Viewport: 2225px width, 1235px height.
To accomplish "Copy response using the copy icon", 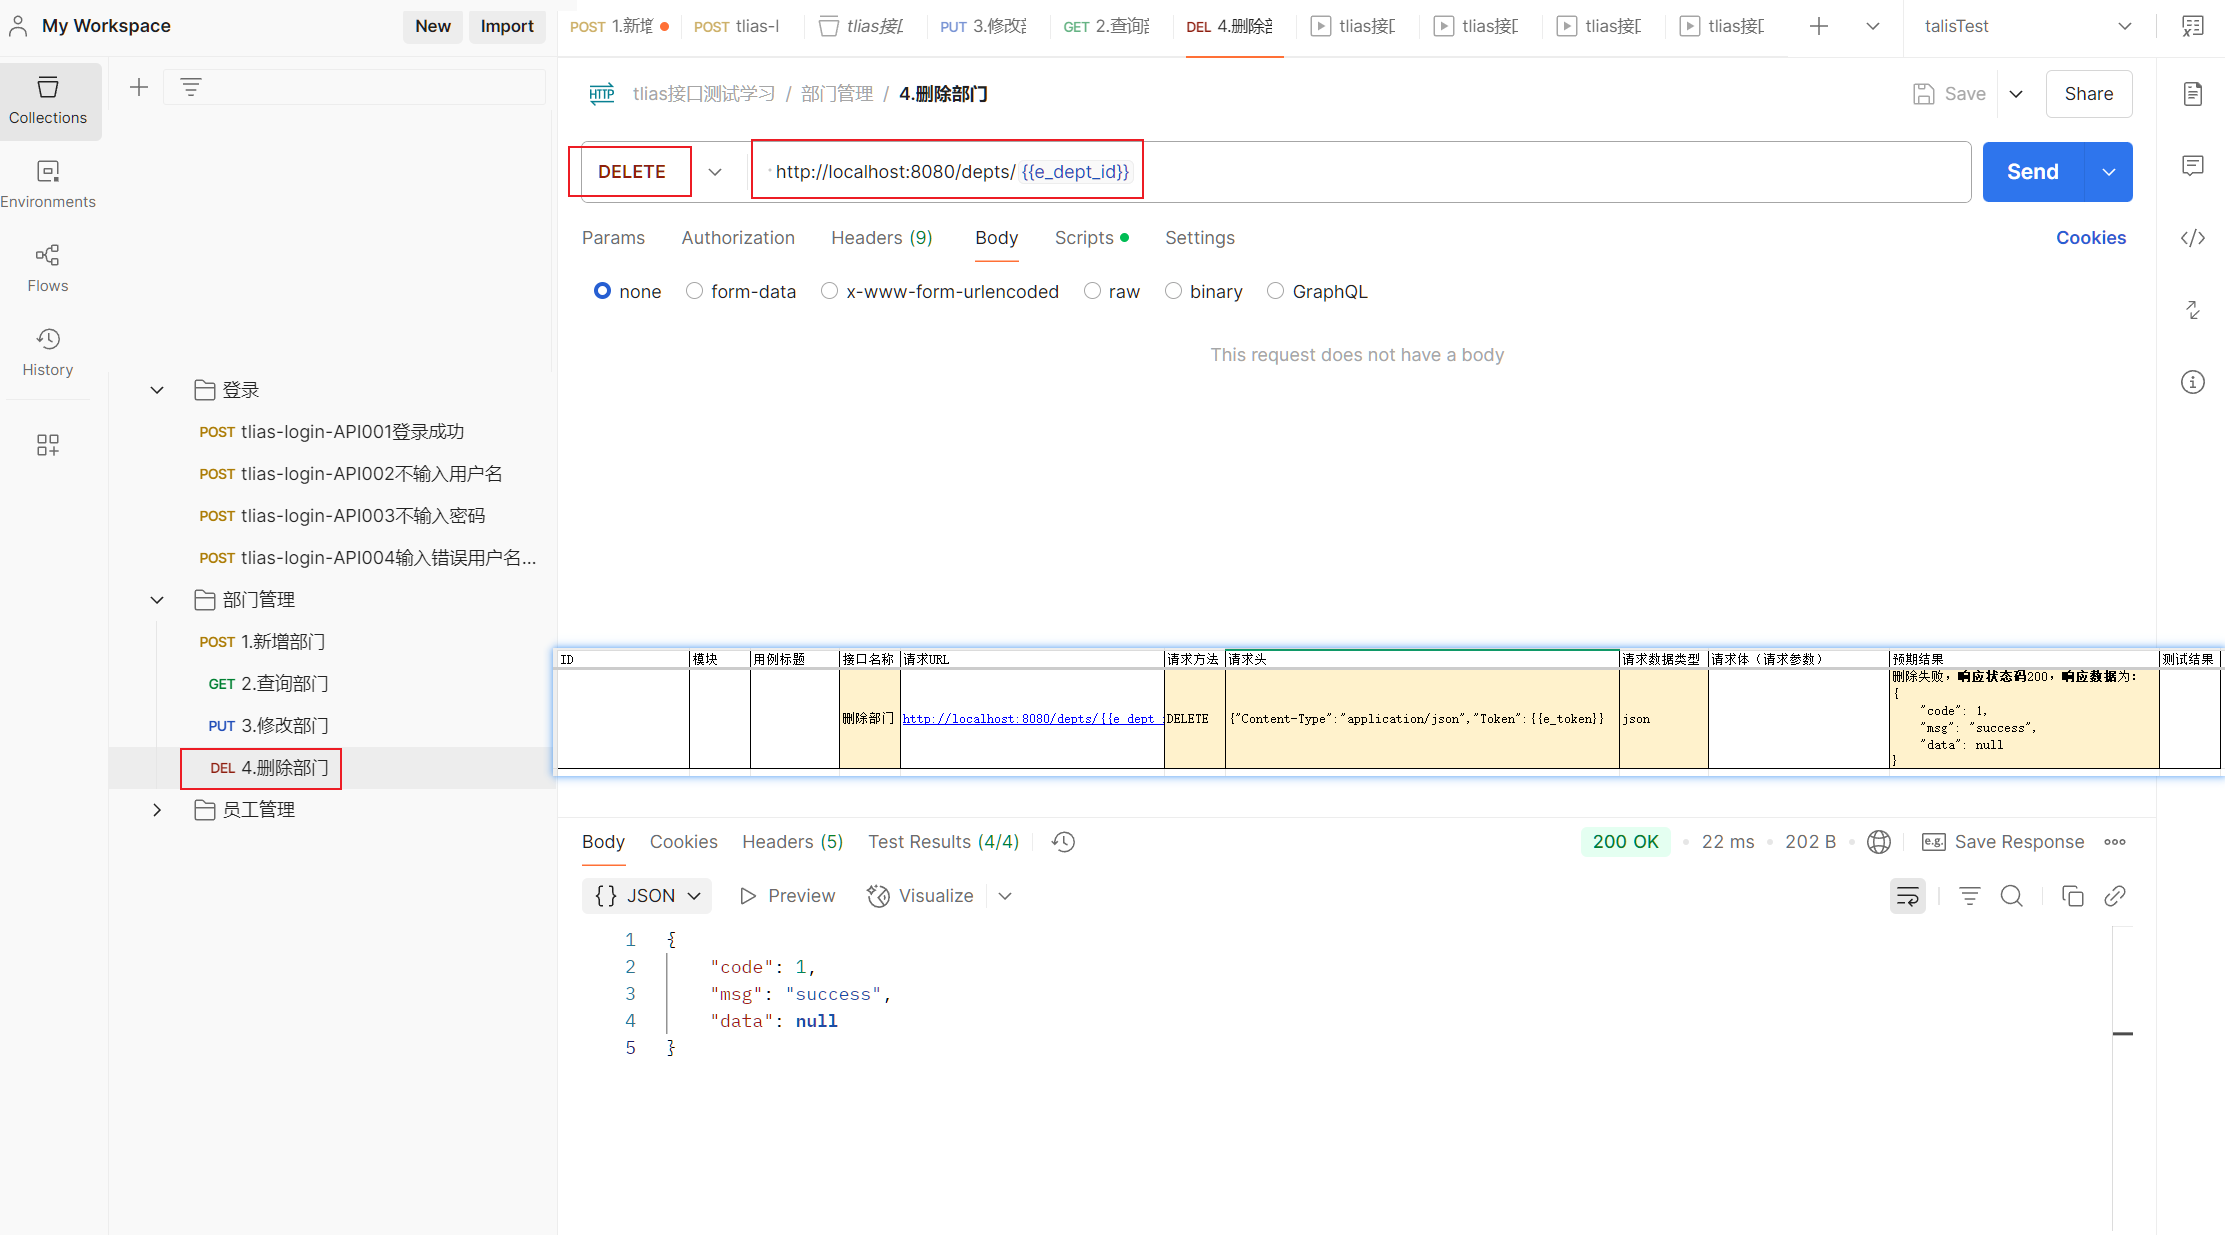I will (2072, 896).
